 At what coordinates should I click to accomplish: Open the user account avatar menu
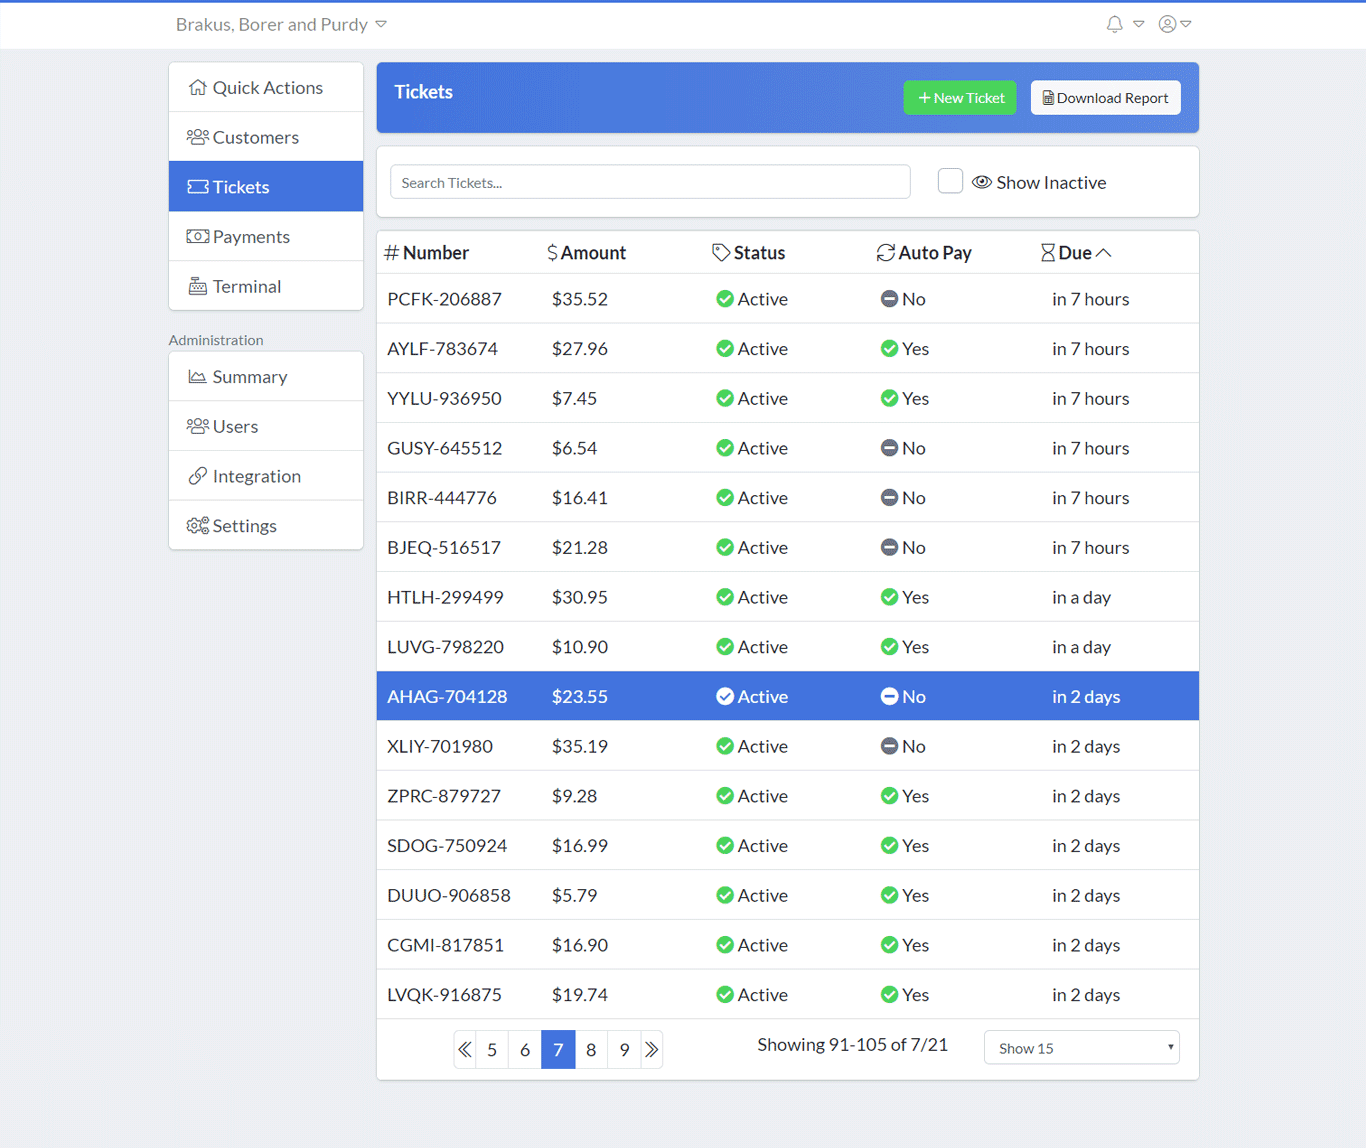coord(1167,24)
